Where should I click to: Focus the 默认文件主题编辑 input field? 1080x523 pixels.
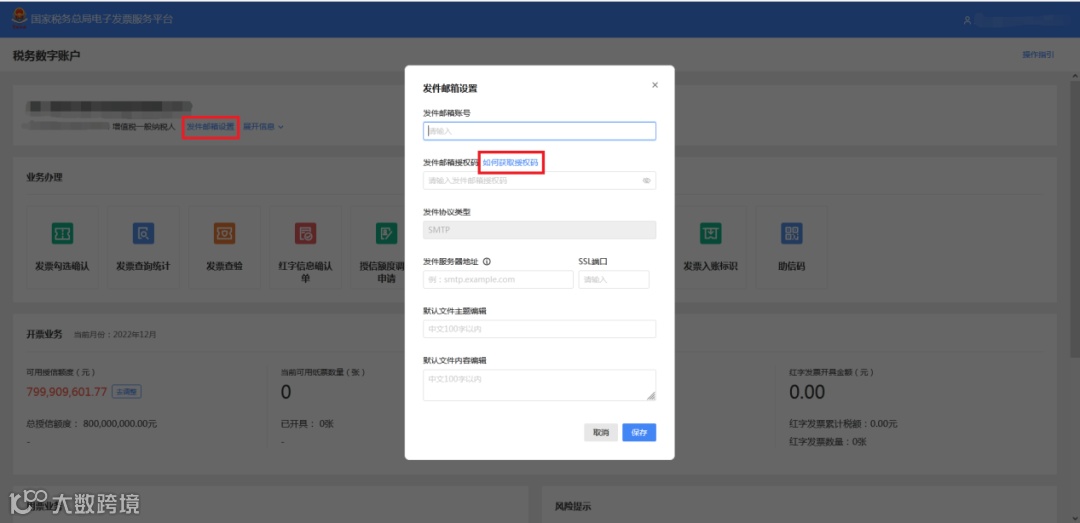coord(539,329)
